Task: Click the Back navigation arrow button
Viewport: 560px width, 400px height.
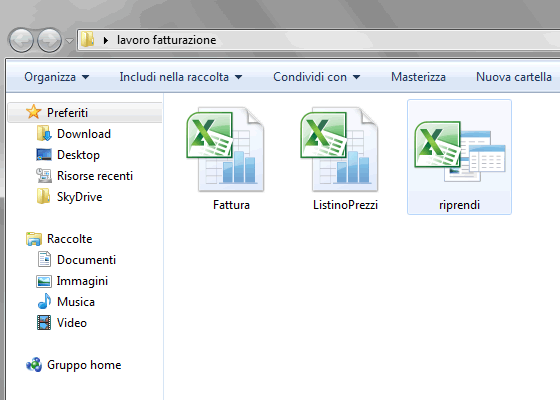Action: click(x=21, y=40)
